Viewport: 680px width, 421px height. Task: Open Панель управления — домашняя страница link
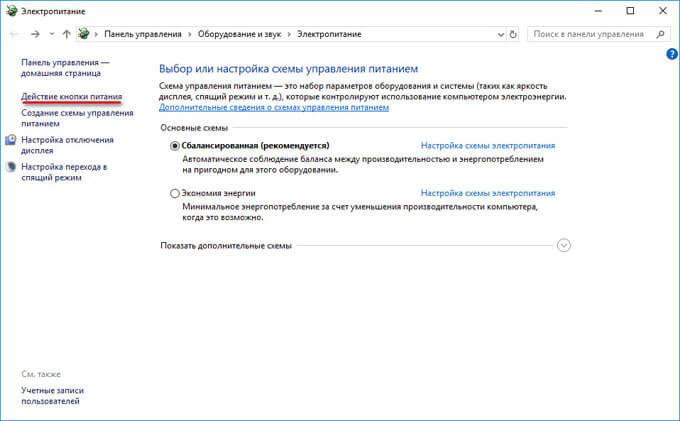pyautogui.click(x=65, y=68)
